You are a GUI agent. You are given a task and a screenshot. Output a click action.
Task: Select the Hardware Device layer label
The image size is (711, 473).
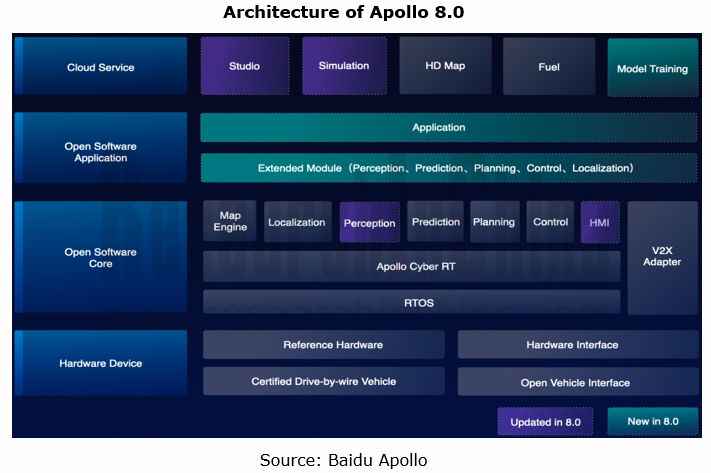(100, 363)
